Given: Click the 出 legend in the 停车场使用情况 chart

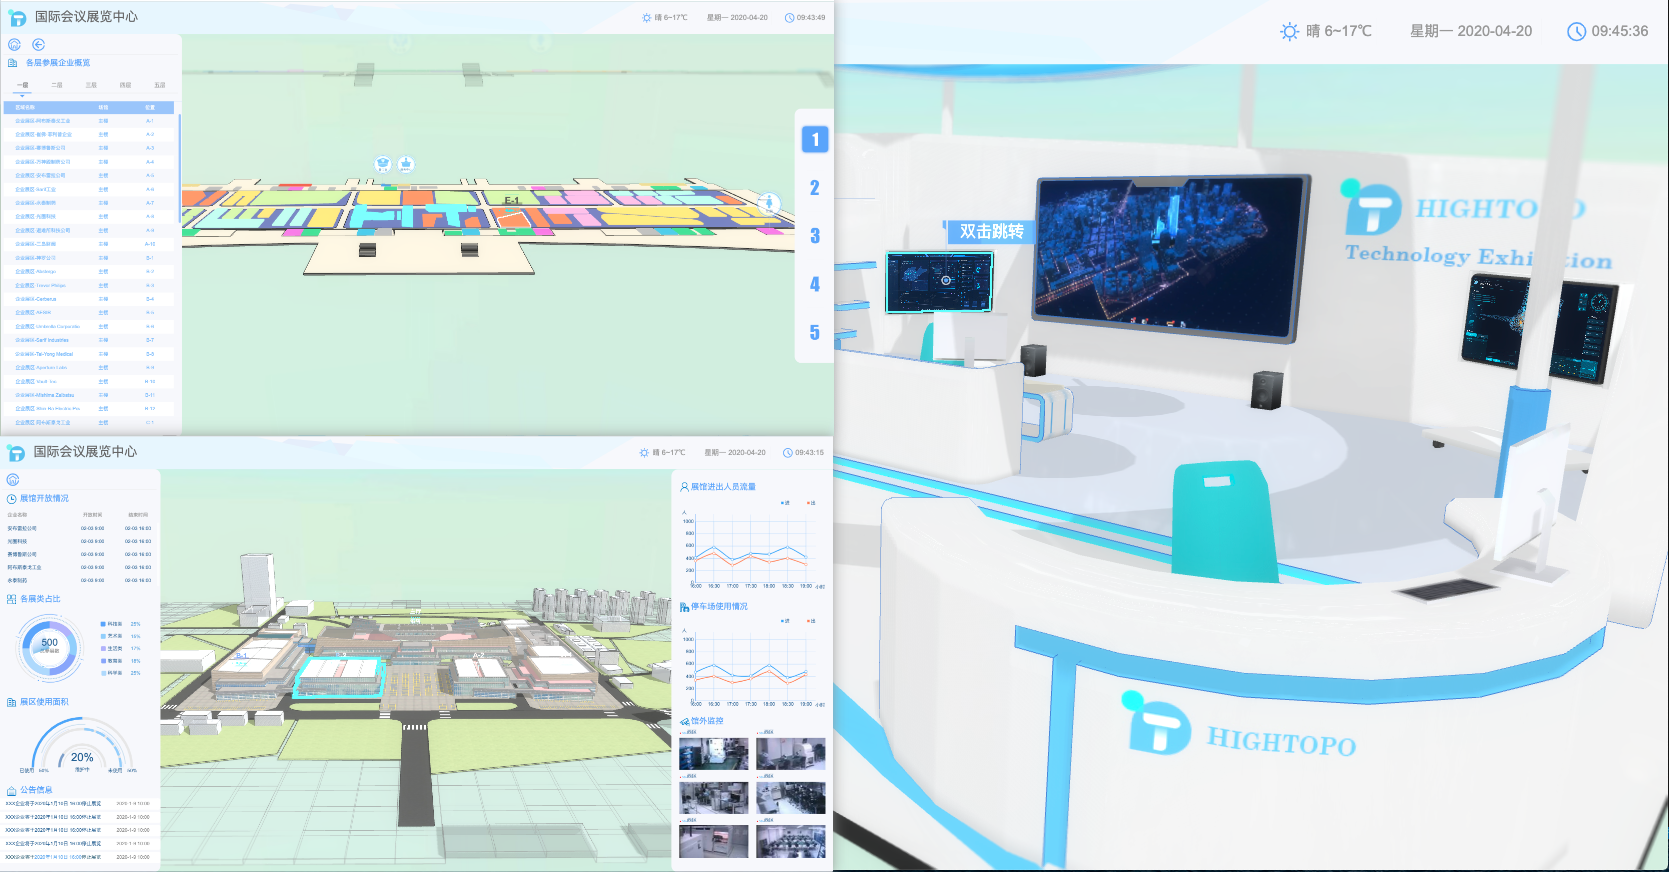Looking at the screenshot, I should 811,621.
